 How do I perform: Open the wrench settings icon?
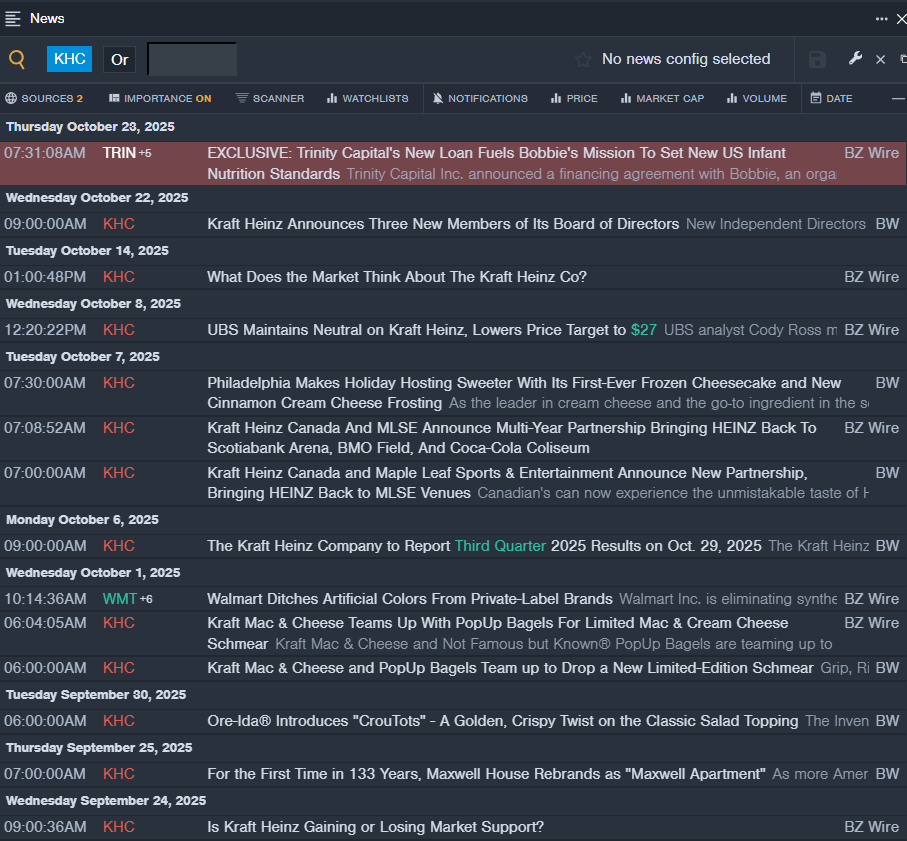coord(855,59)
